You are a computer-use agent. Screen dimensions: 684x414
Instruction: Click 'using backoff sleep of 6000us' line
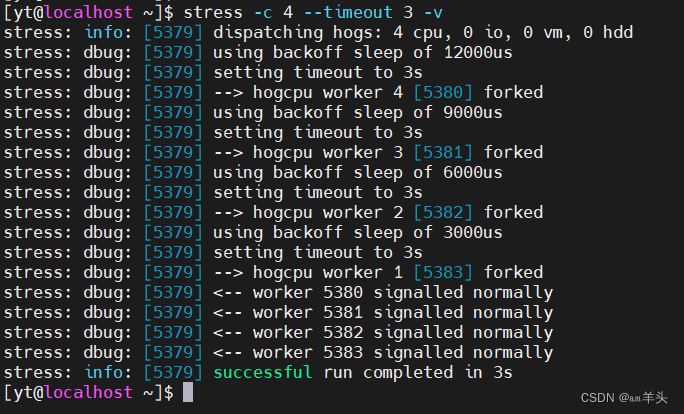point(357,173)
